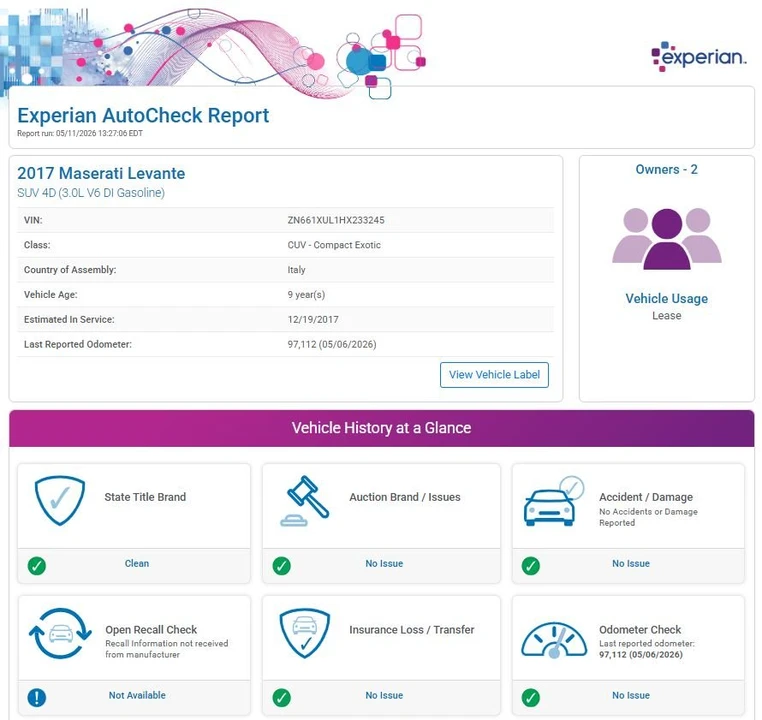Click the SUV 4D engine description text
This screenshot has width=762, height=720.
(91, 193)
